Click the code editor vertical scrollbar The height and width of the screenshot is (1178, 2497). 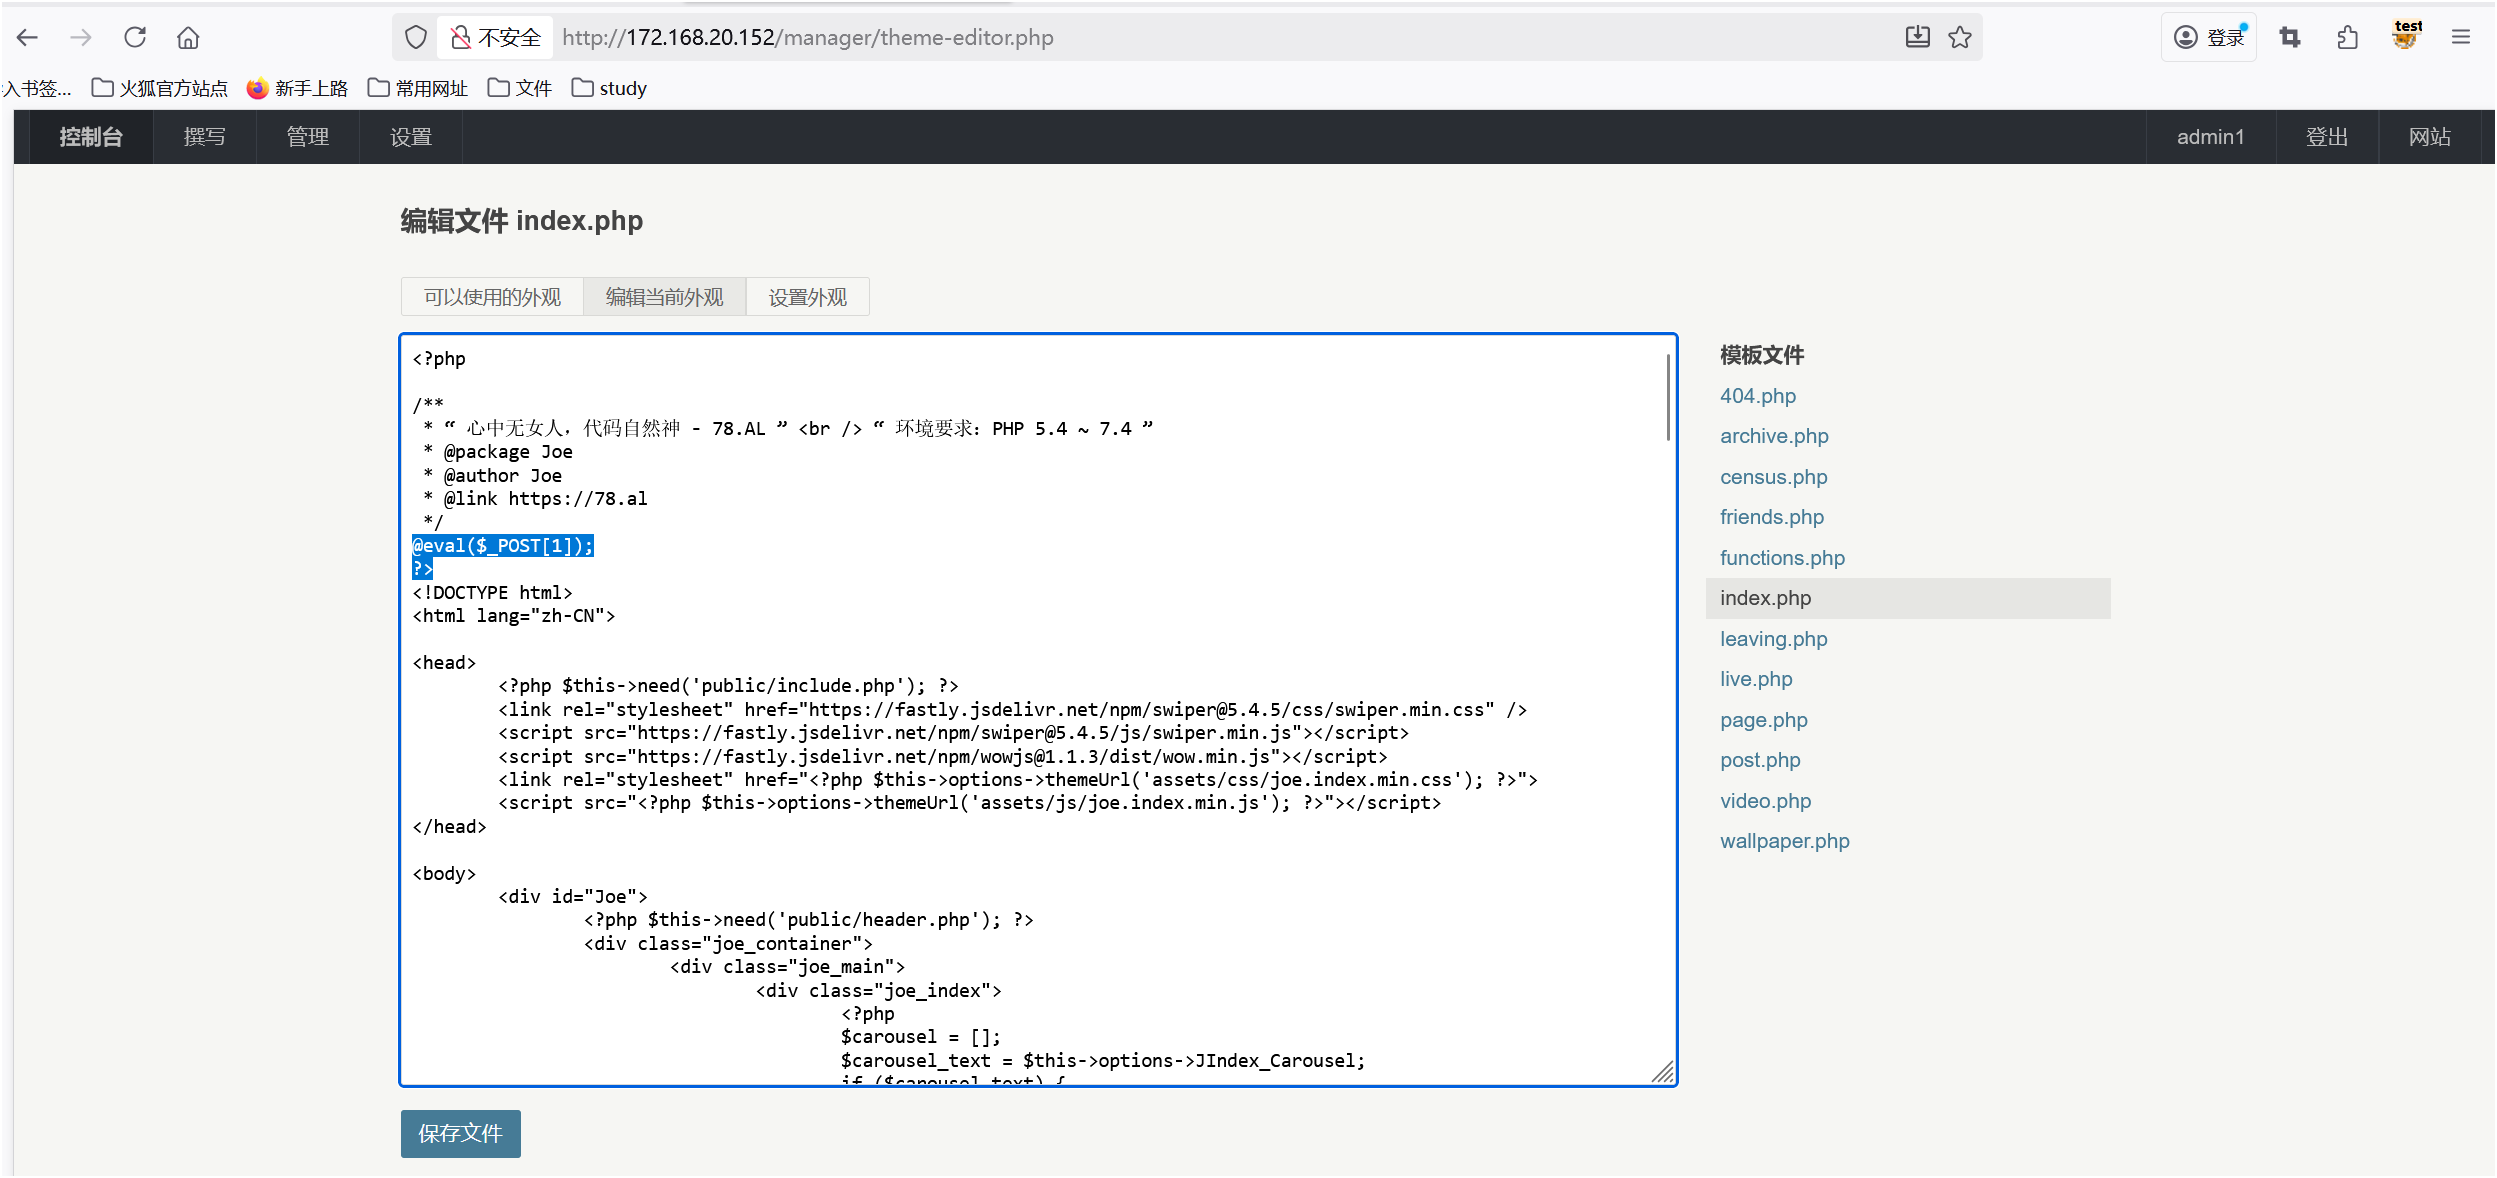(x=1668, y=398)
